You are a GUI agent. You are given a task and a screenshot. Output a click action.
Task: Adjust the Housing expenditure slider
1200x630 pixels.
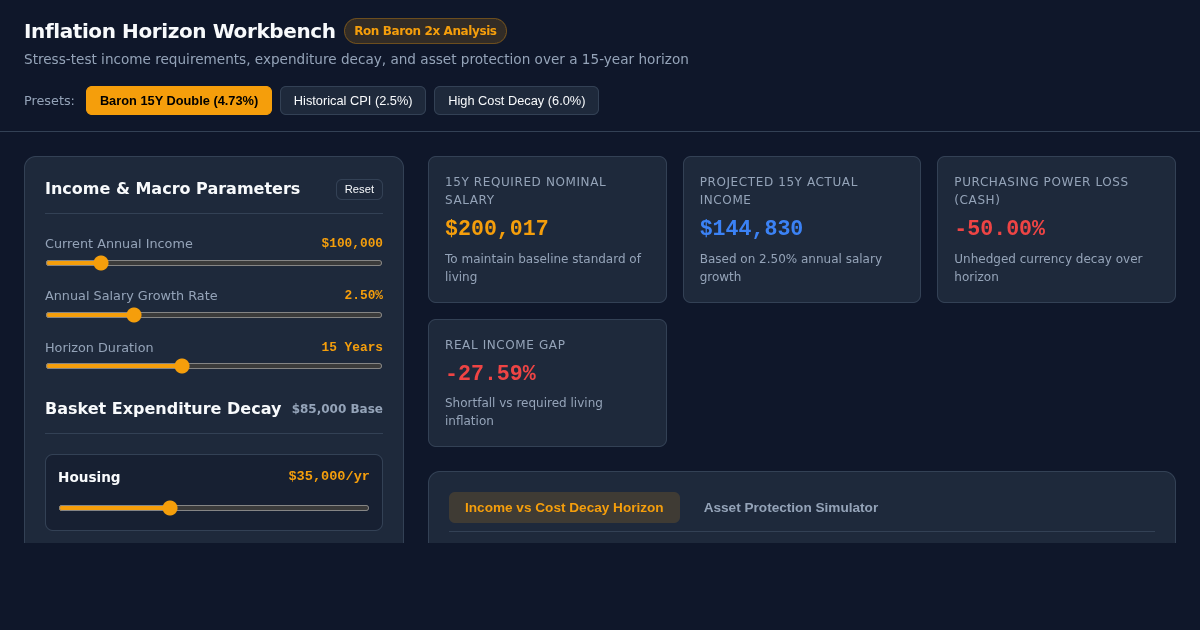pyautogui.click(x=214, y=508)
